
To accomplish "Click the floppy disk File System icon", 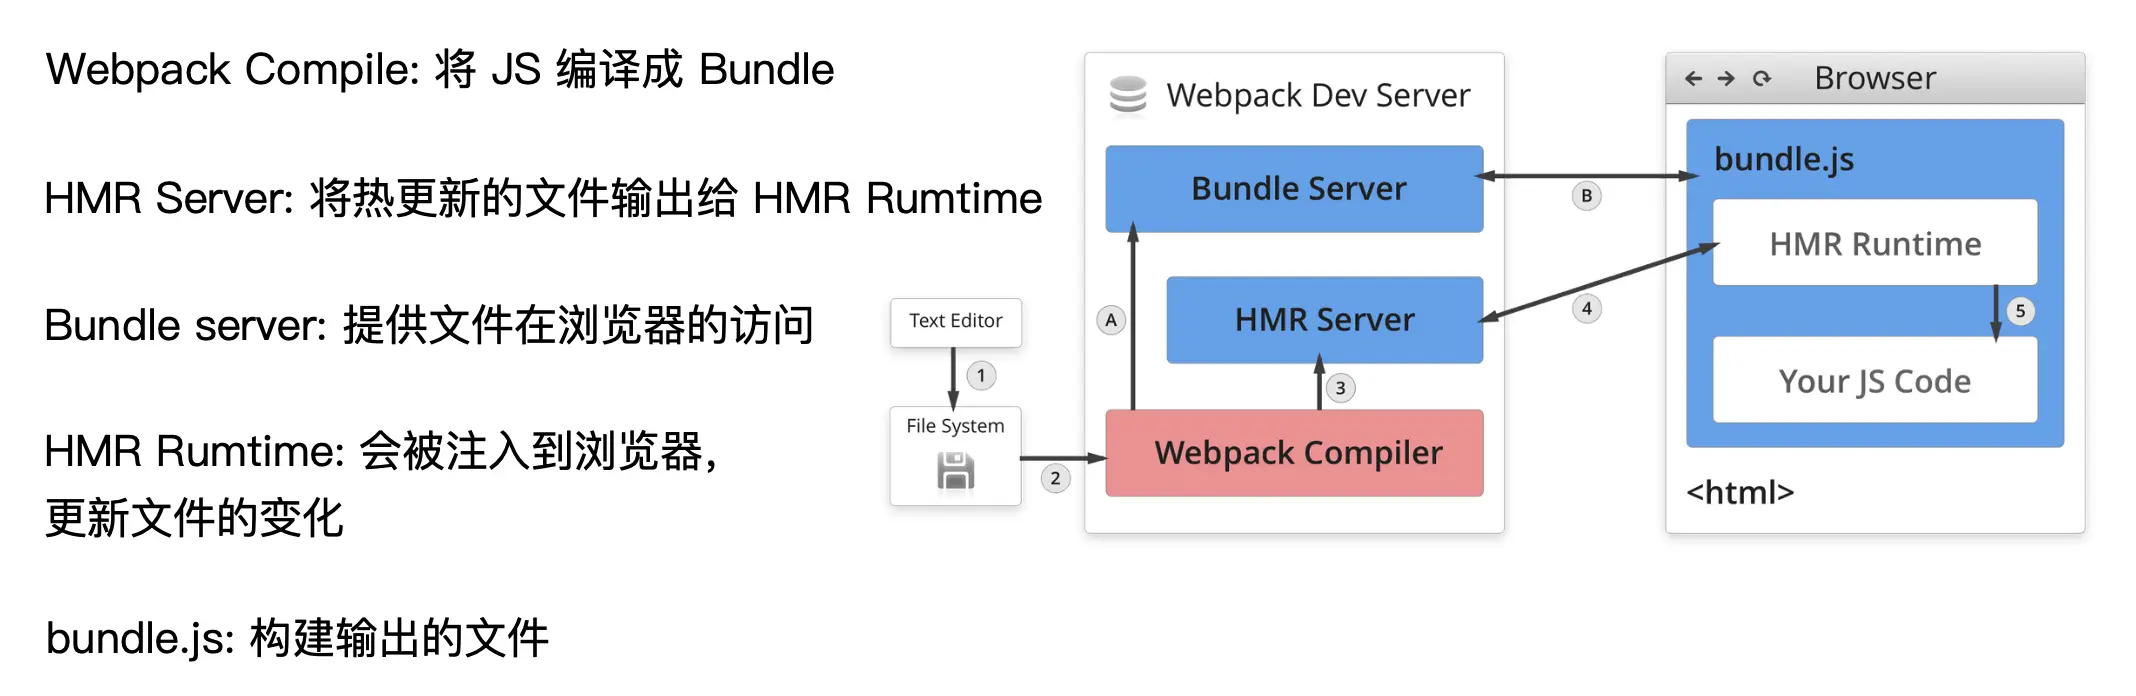I will pyautogui.click(x=956, y=471).
